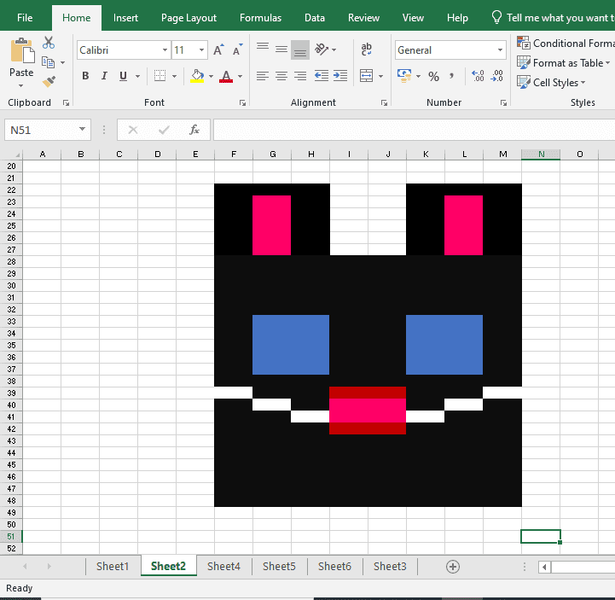
Task: Toggle Align Right
Action: point(300,76)
